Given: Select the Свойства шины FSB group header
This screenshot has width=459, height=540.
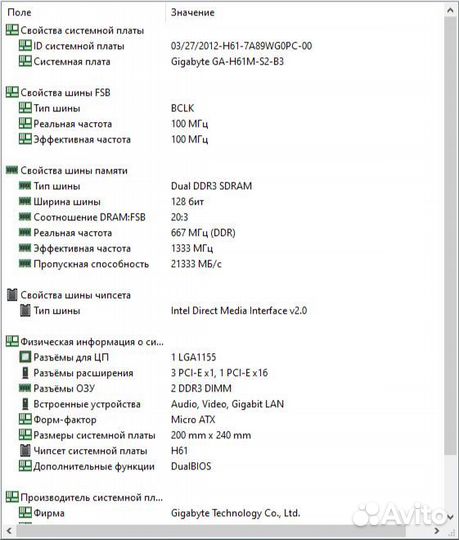Looking at the screenshot, I should 58,92.
